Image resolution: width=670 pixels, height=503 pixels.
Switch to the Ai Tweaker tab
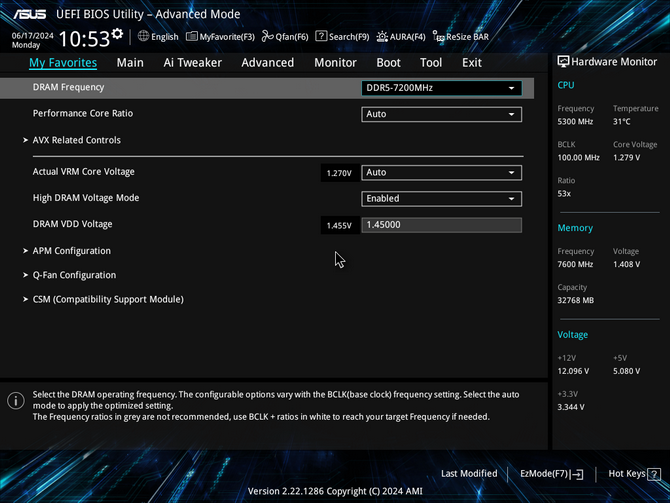point(192,63)
